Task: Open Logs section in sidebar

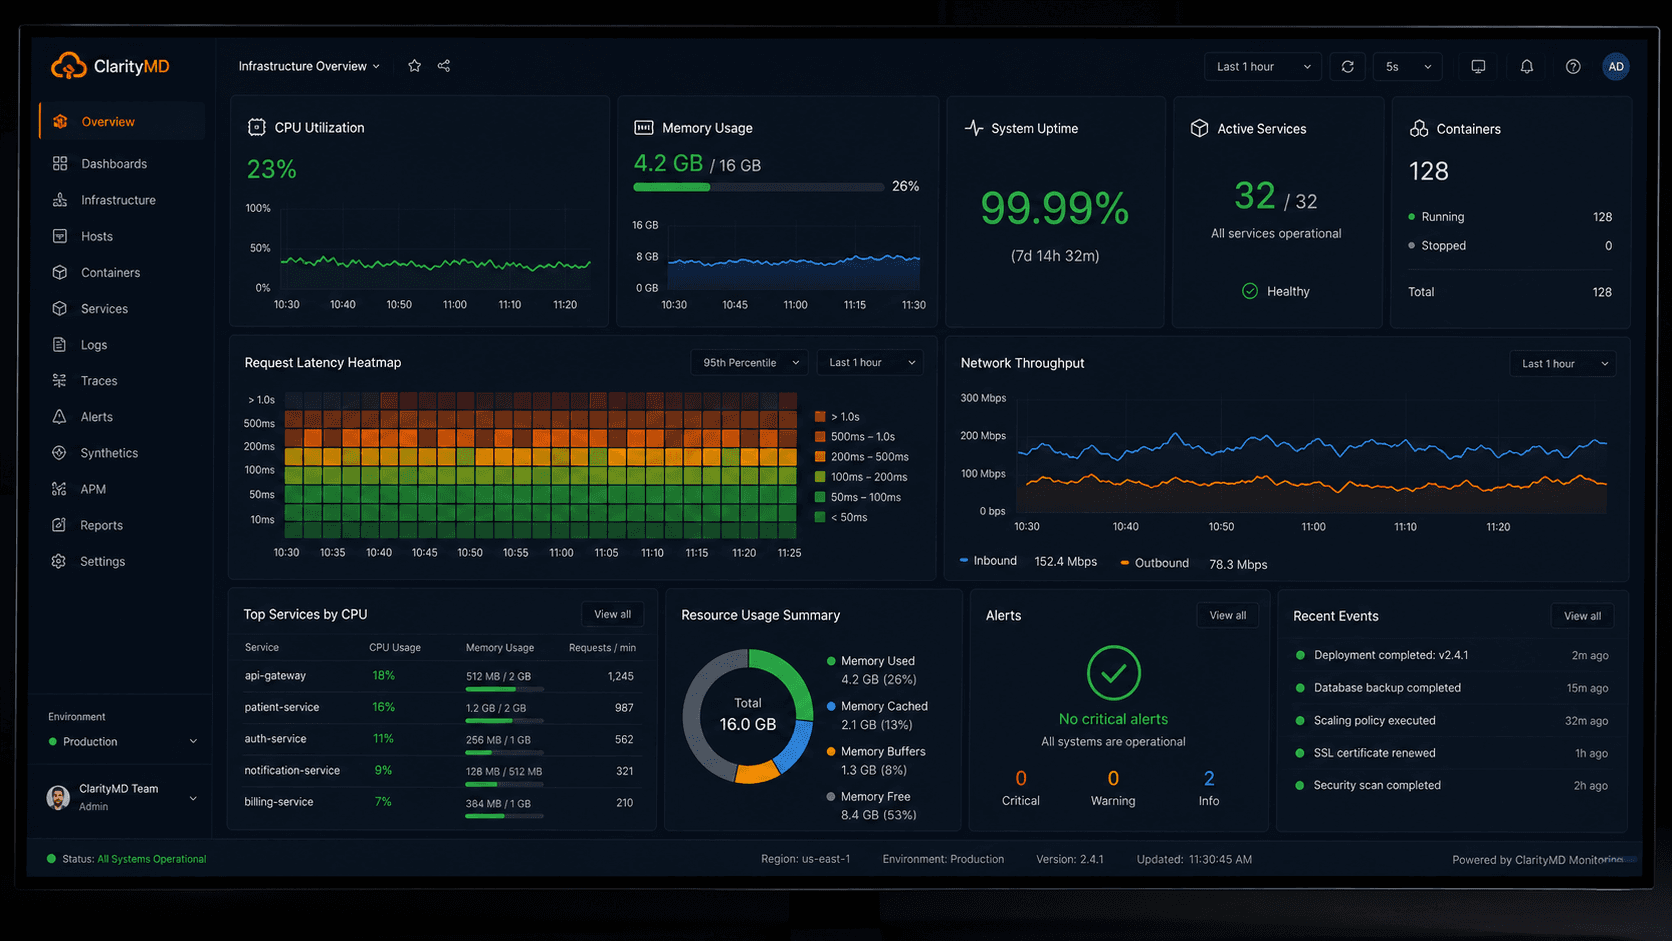Action: pos(94,345)
